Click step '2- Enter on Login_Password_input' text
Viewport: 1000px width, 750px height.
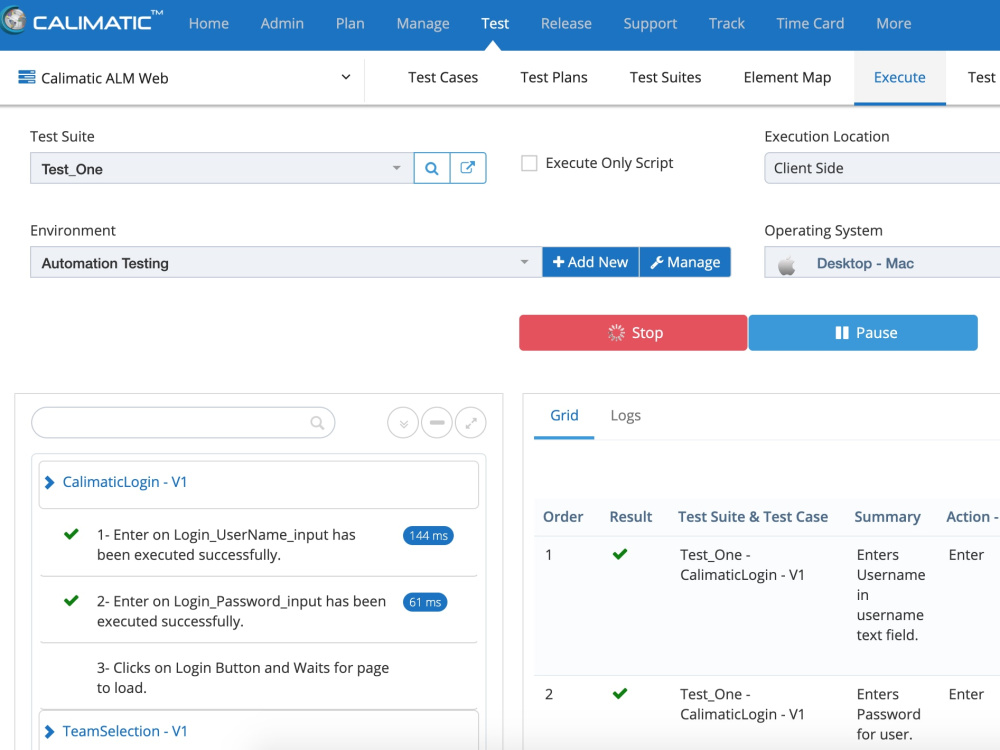(241, 611)
